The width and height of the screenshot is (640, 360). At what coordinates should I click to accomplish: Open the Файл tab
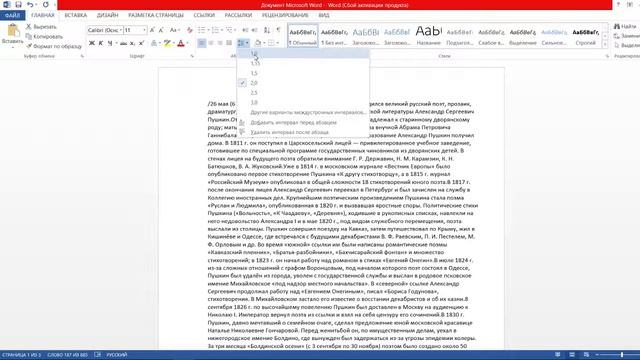click(x=13, y=15)
